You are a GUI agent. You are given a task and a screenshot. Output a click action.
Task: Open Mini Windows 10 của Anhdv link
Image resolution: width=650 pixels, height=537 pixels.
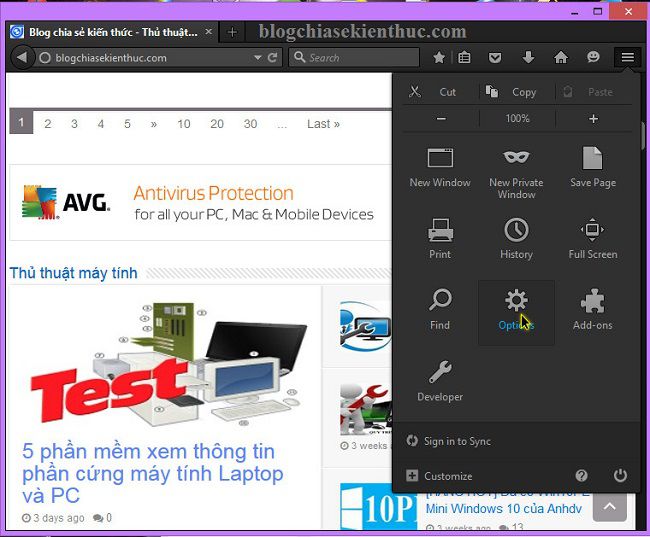click(504, 508)
